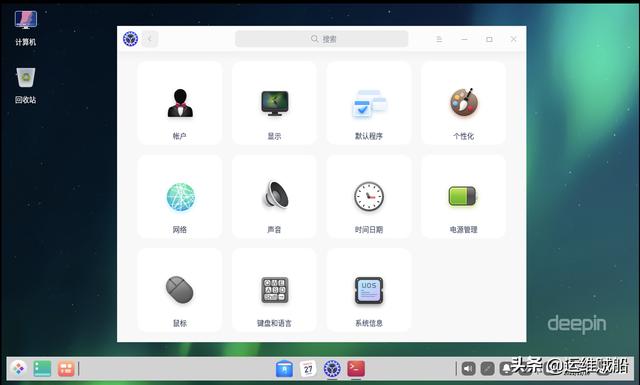Open the 键盘和语言 (Keyboard and Language) module
The width and height of the screenshot is (640, 385).
(x=274, y=290)
